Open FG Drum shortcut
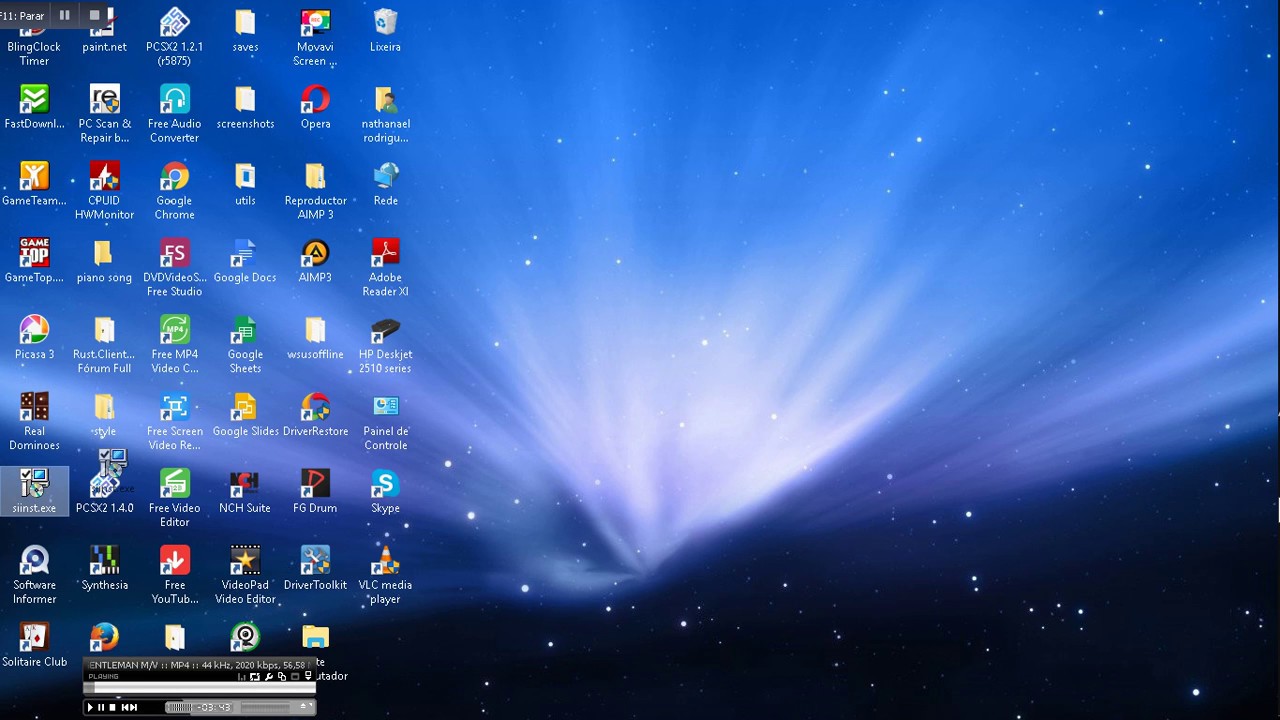The height and width of the screenshot is (720, 1280). point(315,492)
